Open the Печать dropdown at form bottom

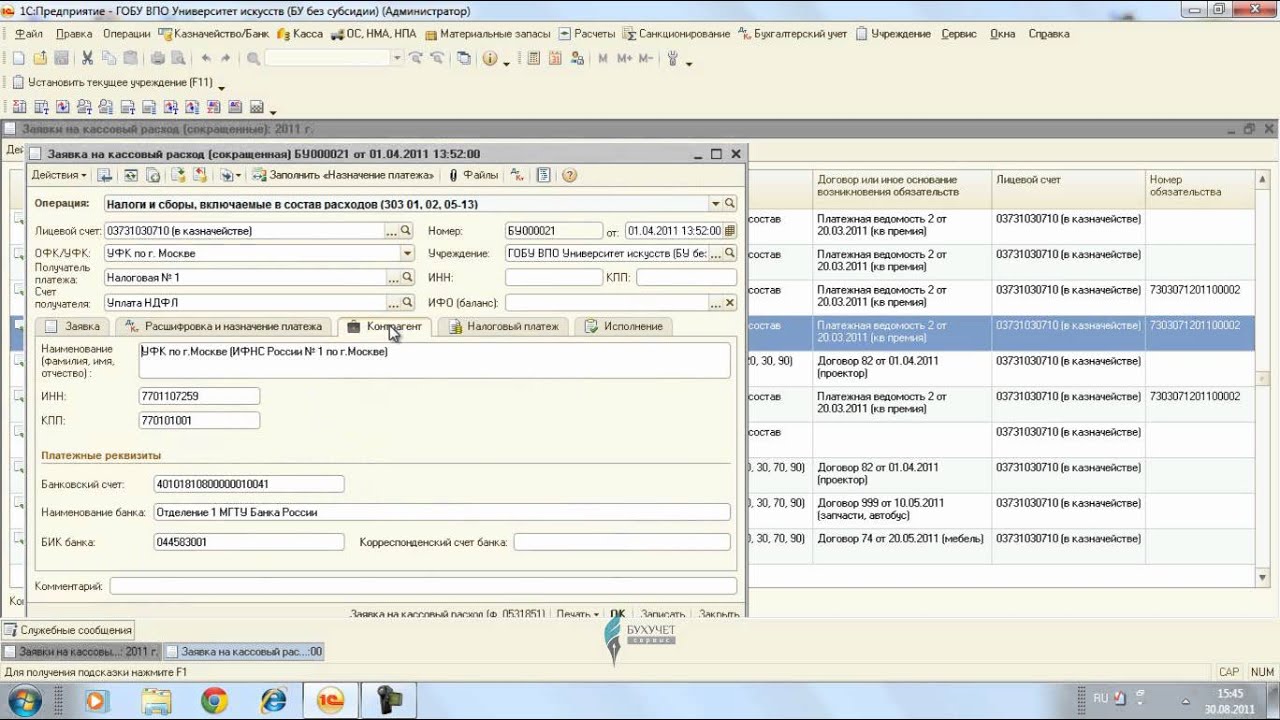point(577,613)
